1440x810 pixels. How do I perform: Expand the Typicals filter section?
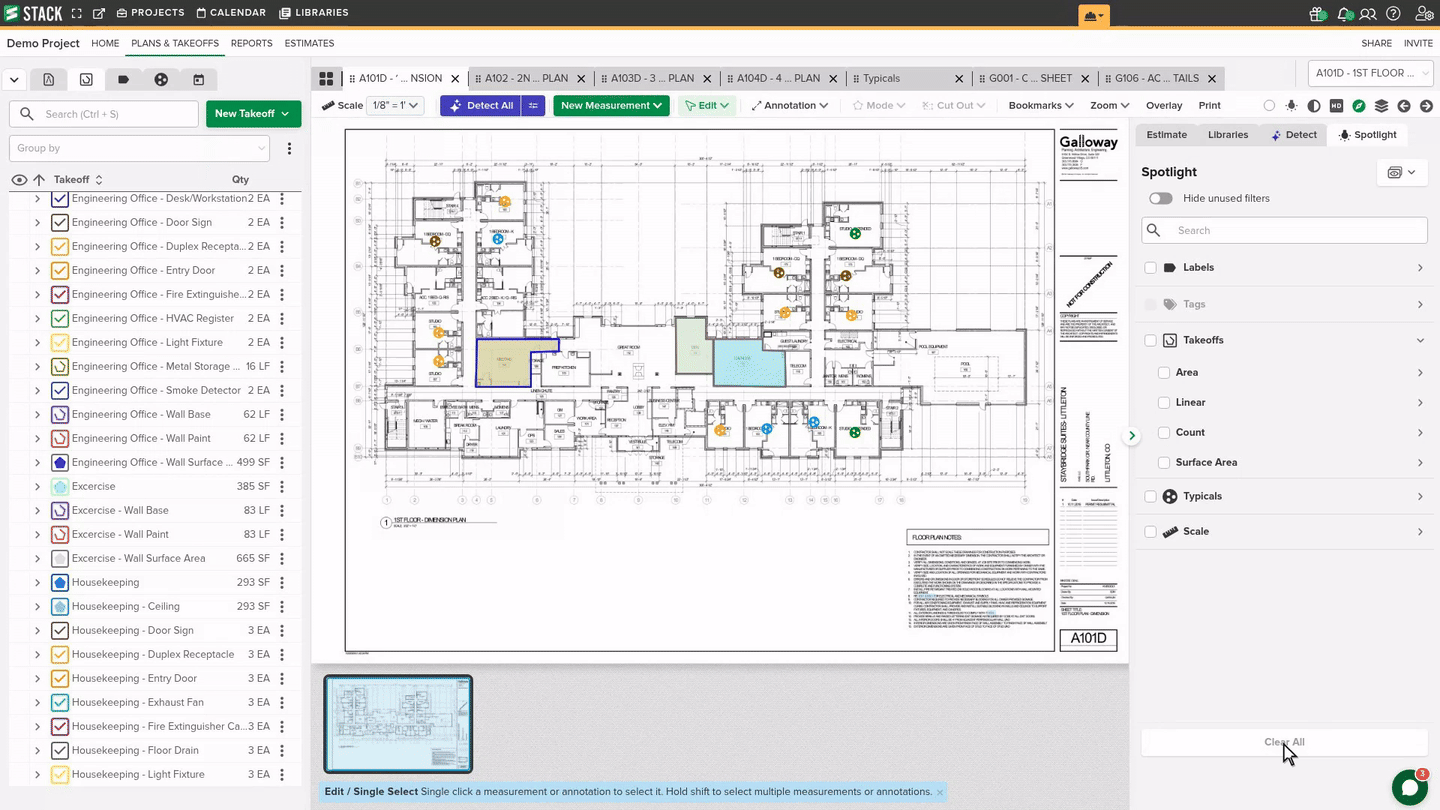tap(1420, 497)
